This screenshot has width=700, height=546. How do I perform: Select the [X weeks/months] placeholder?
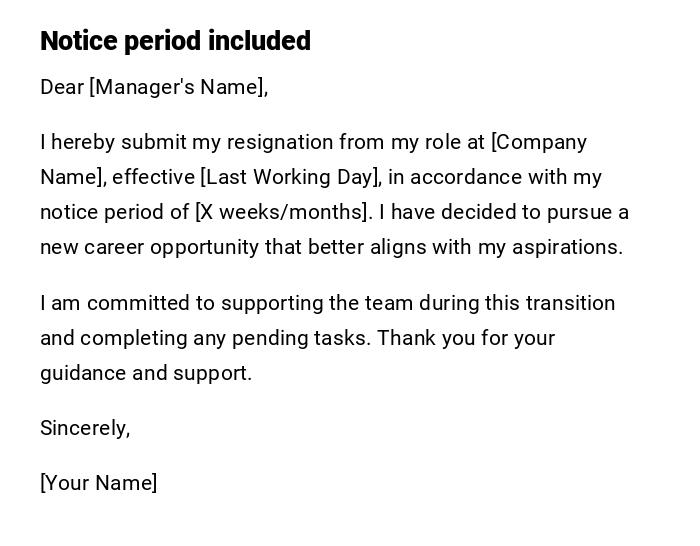pos(283,212)
